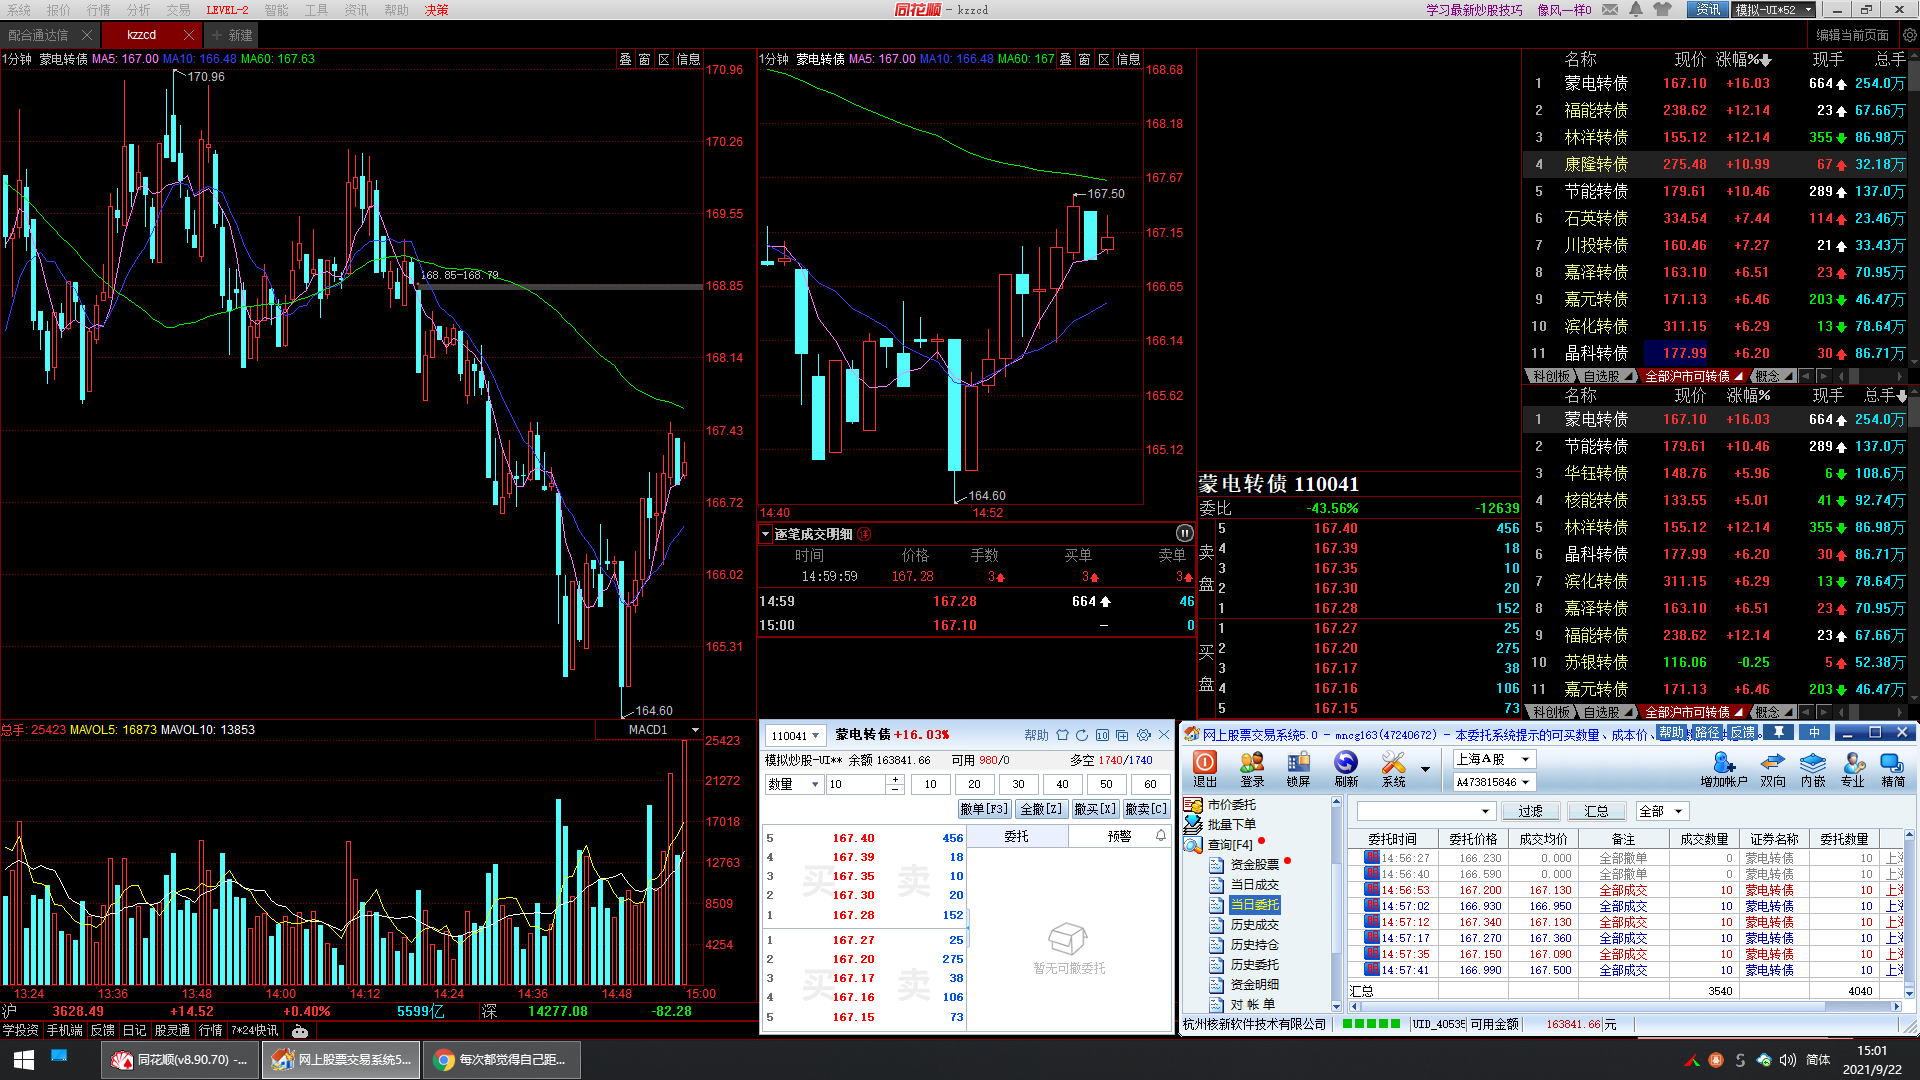
Task: Click the page settings gear beside 编辑当前页面
Action: pos(1909,34)
